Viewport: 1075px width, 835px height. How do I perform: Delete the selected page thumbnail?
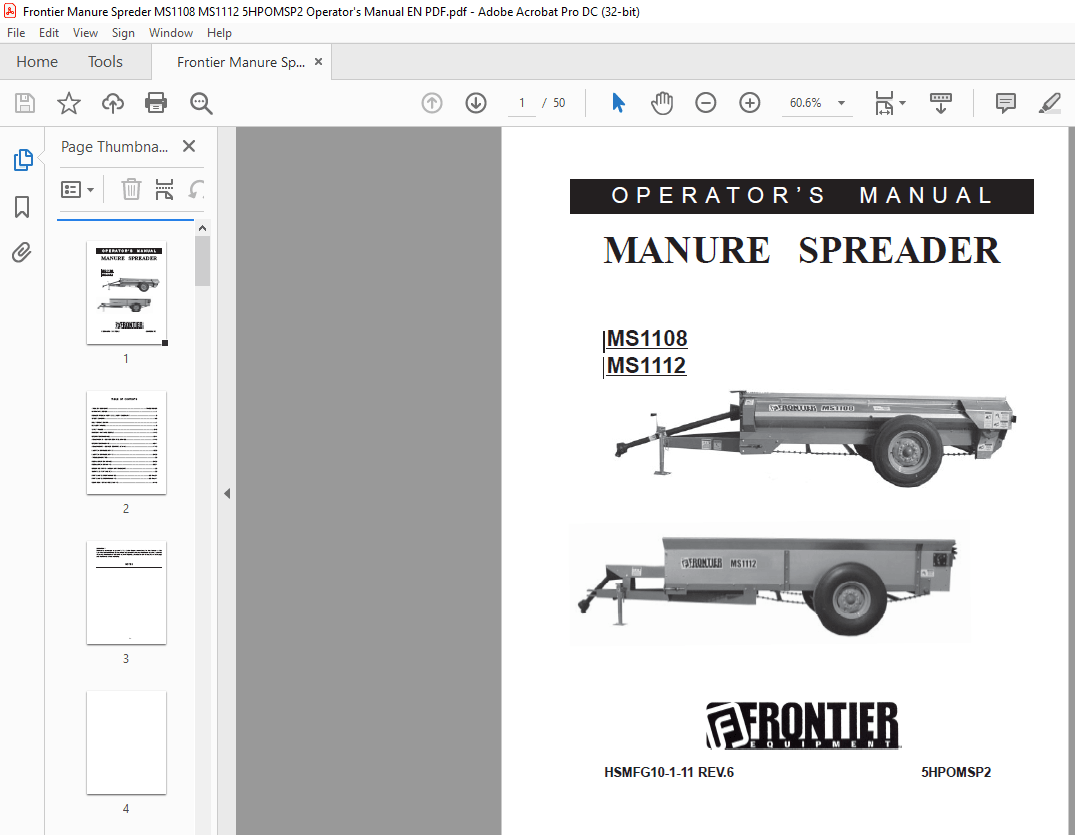click(x=131, y=189)
